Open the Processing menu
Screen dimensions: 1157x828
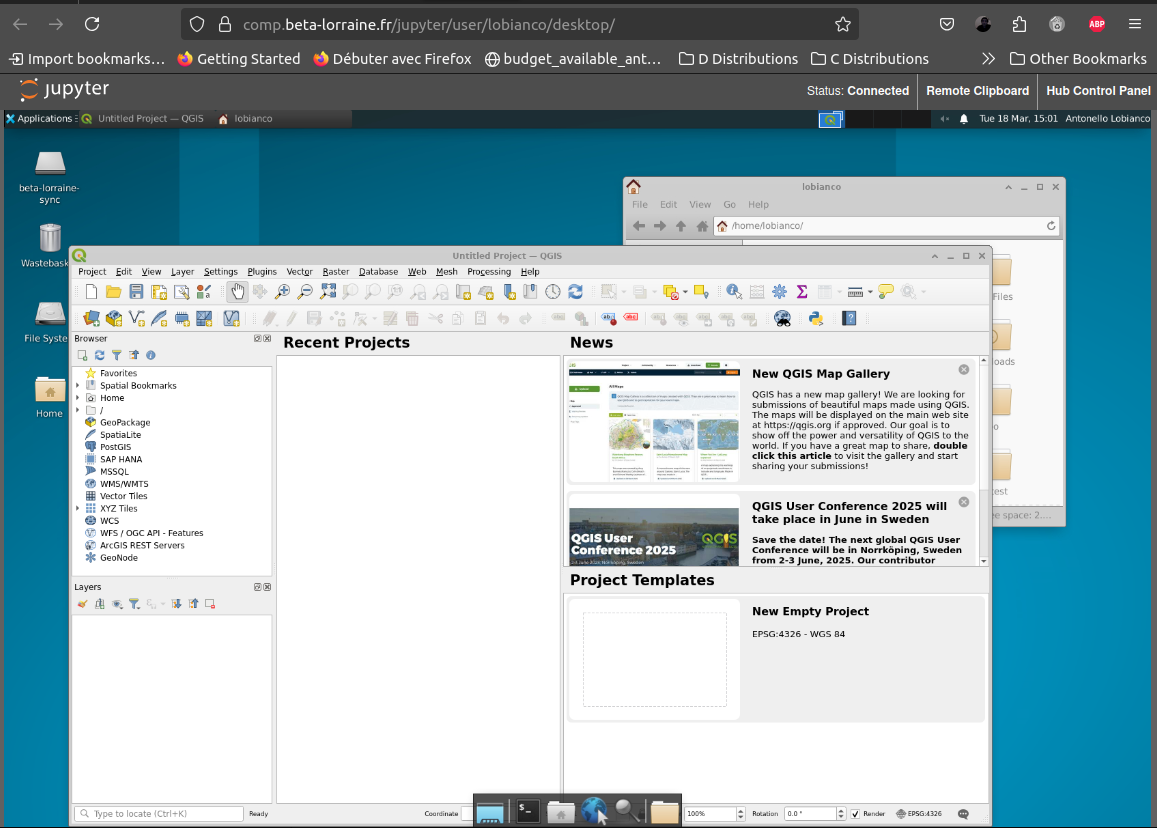pyautogui.click(x=489, y=271)
